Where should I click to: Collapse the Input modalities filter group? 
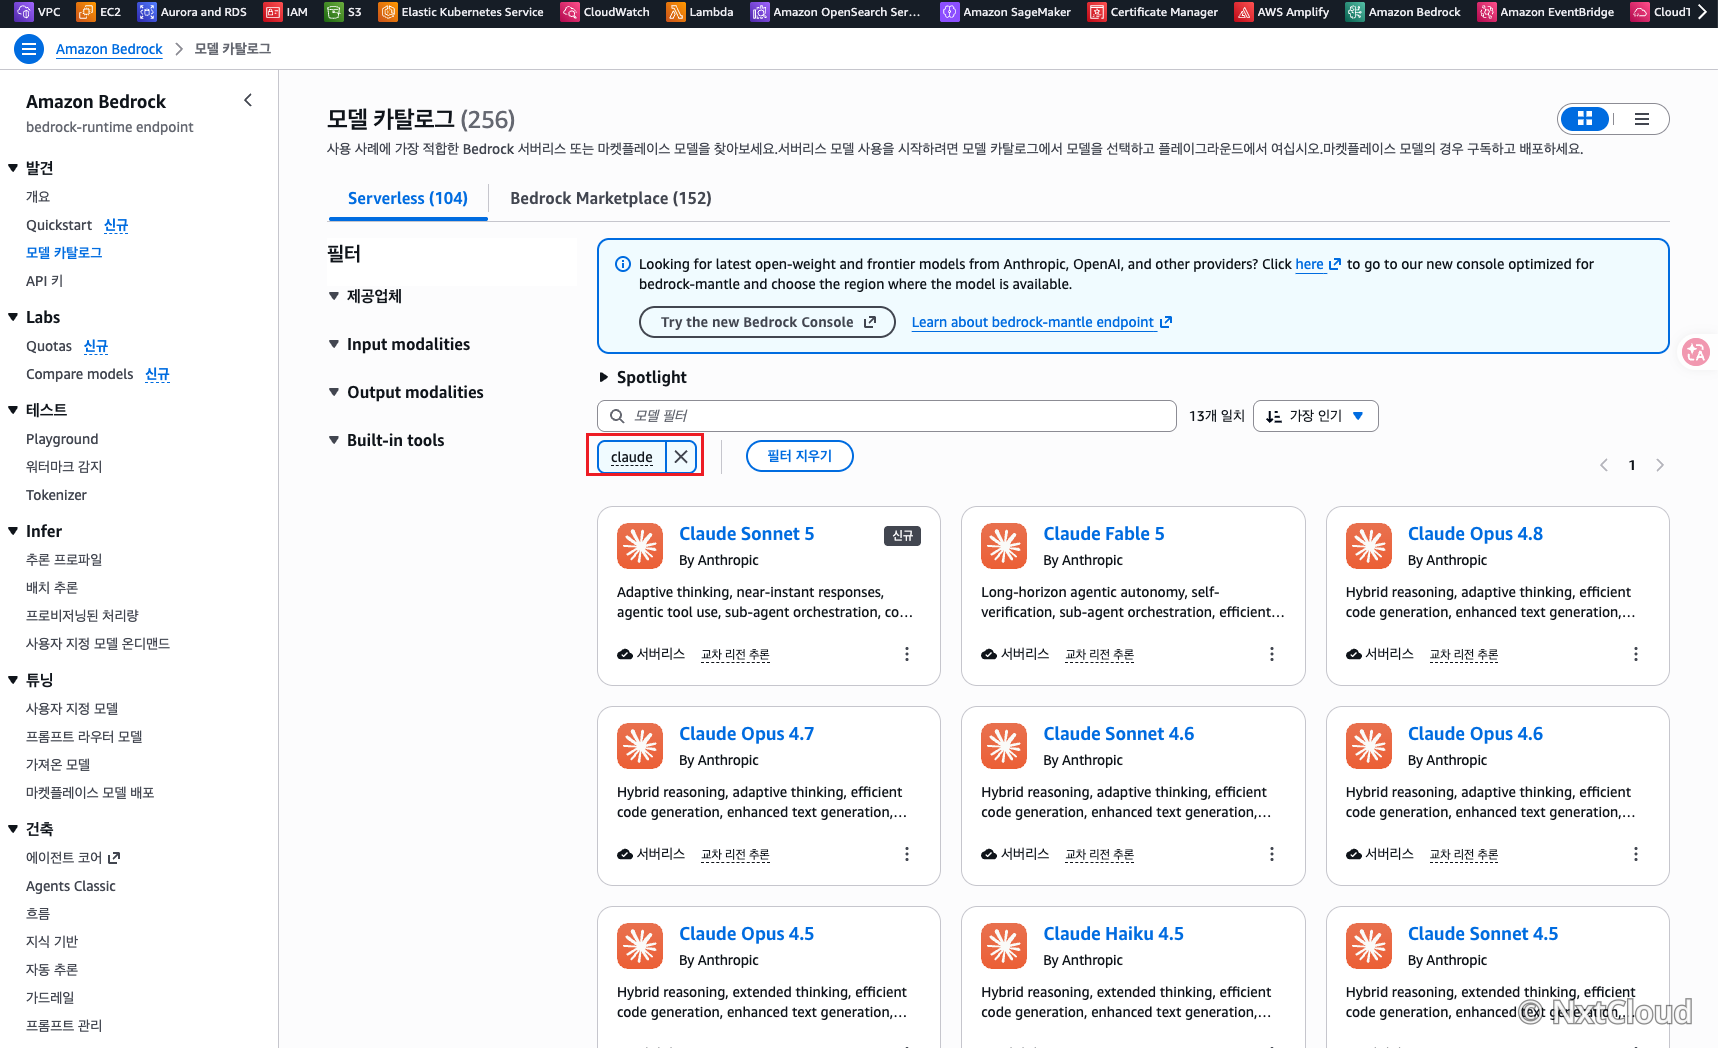(x=334, y=344)
